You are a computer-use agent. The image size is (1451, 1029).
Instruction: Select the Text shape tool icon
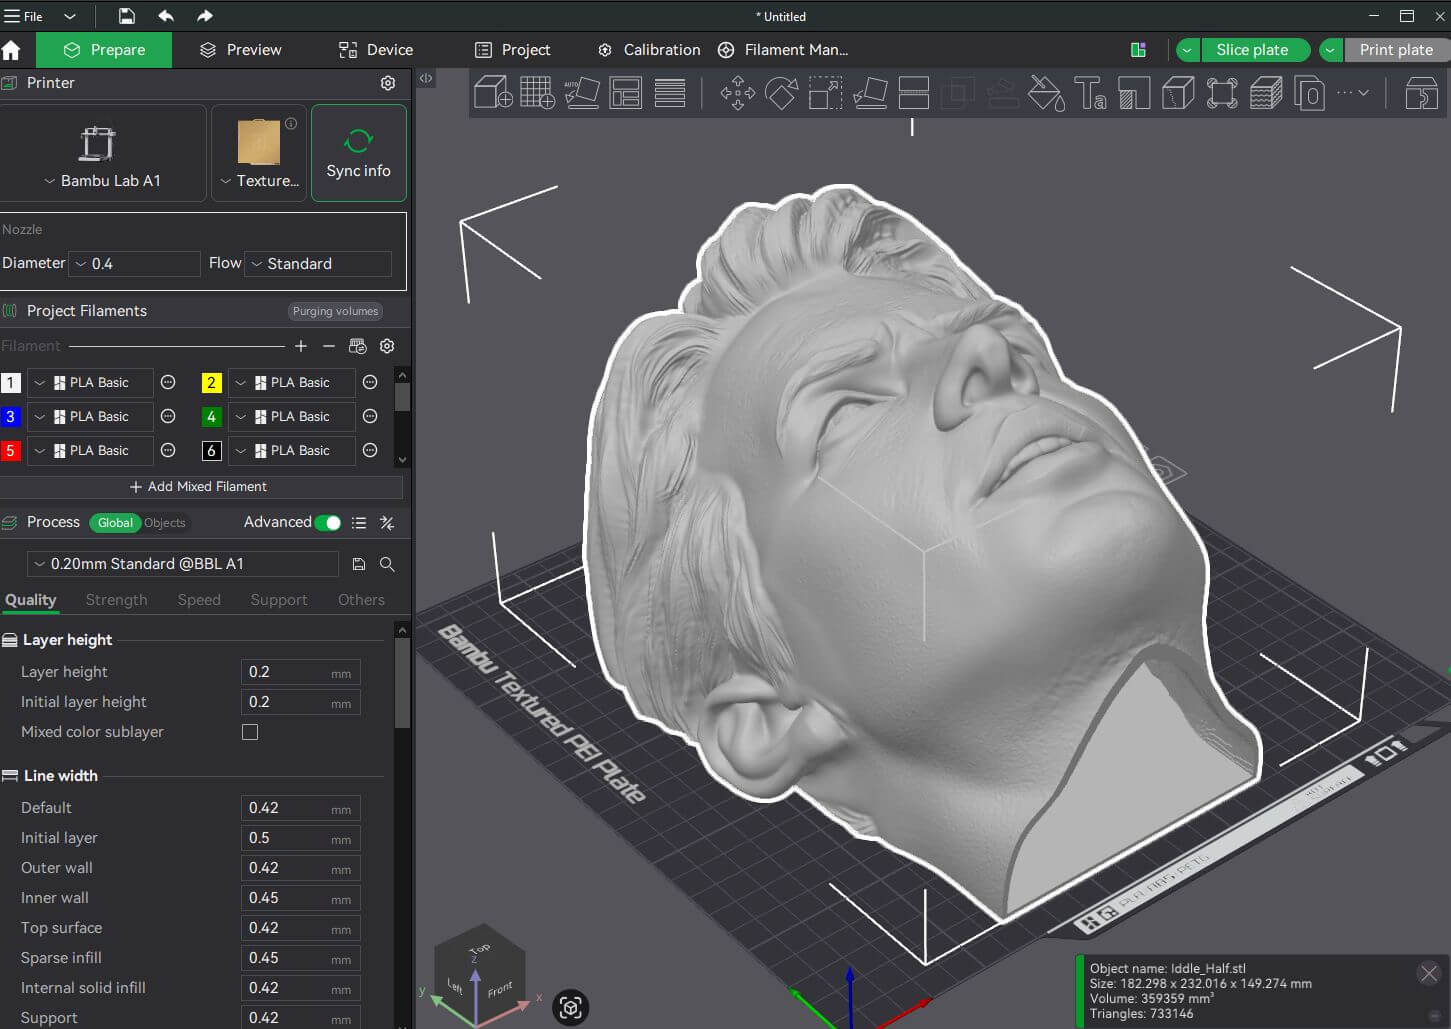click(x=1090, y=93)
